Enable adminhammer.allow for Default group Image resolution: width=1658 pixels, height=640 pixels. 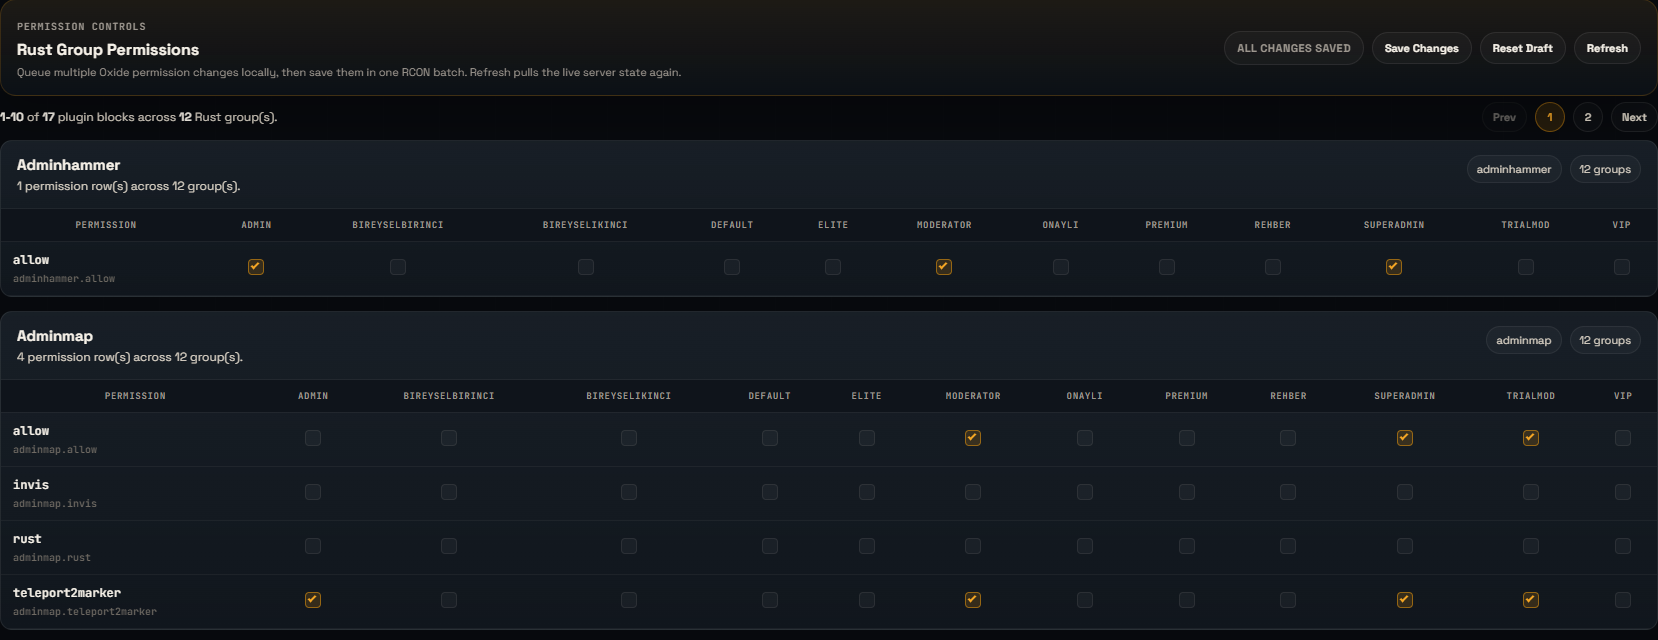[732, 267]
